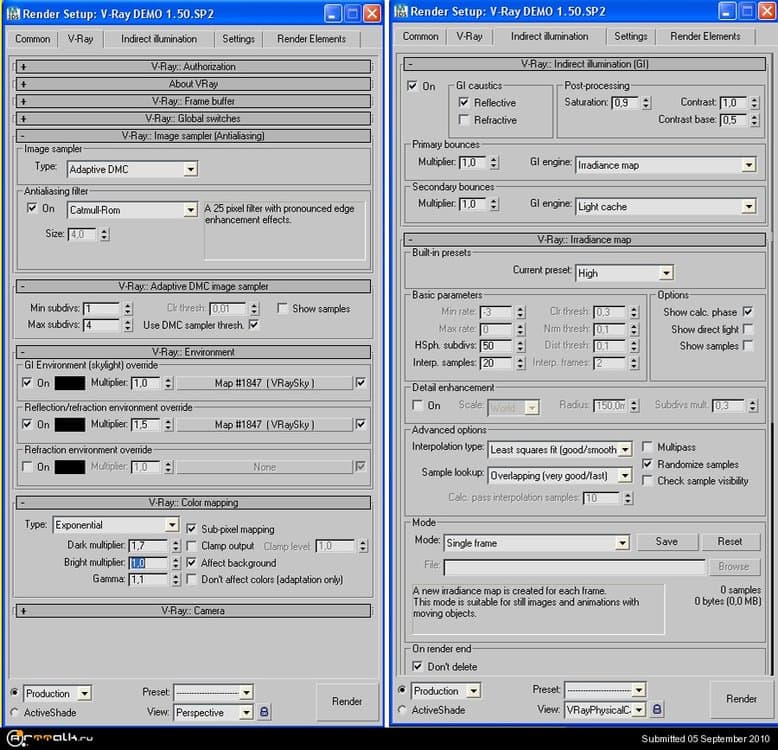Click the lock view icon beside Perspective dropdown
778x750 pixels.
pyautogui.click(x=265, y=712)
